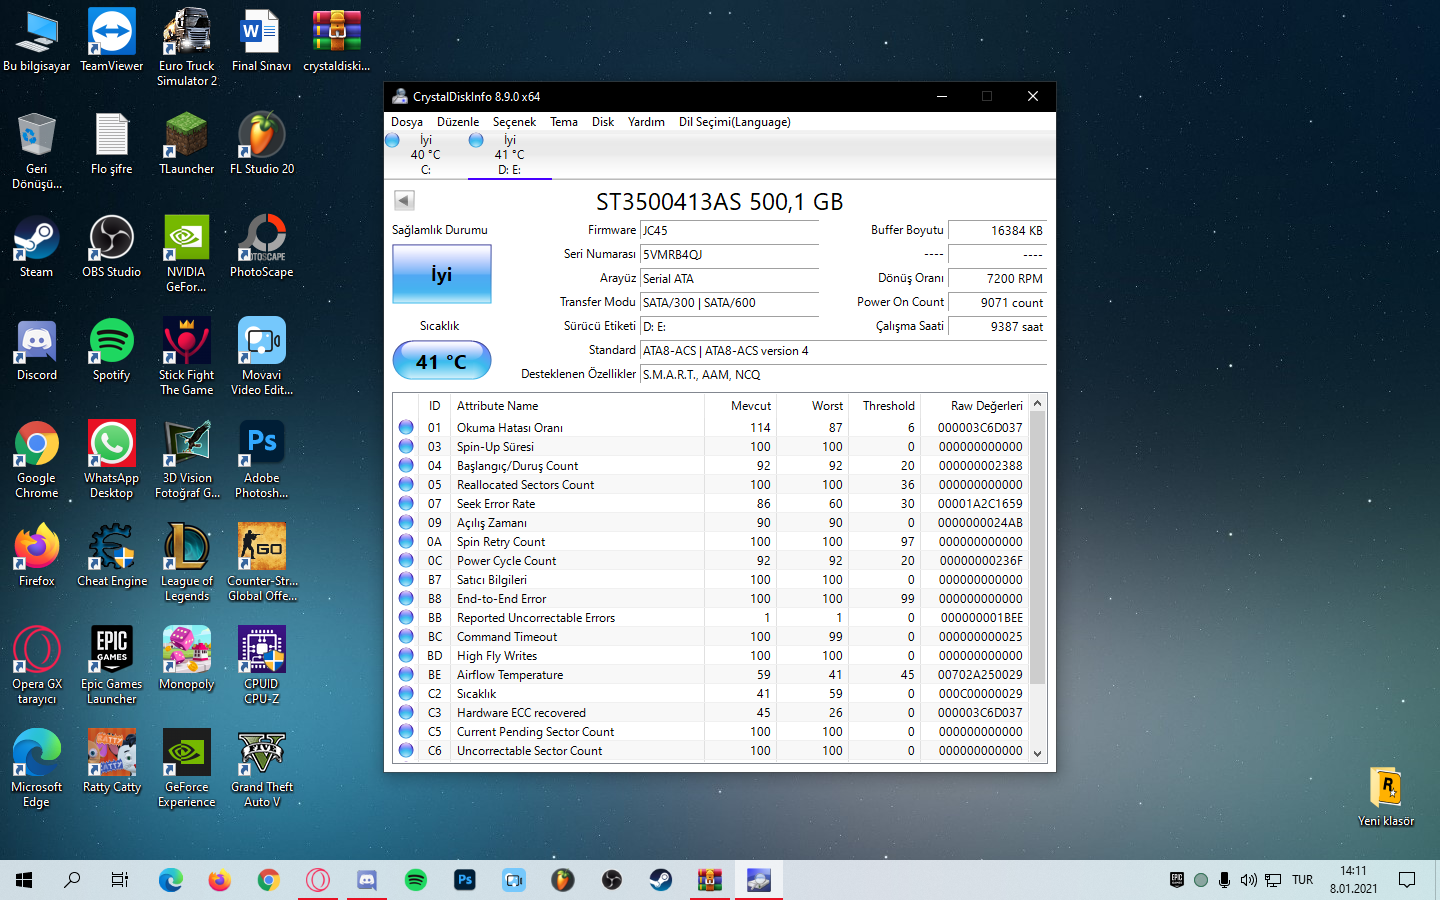This screenshot has height=900, width=1440.
Task: Open crystaldiski... archive desktop icon
Action: pos(336,42)
